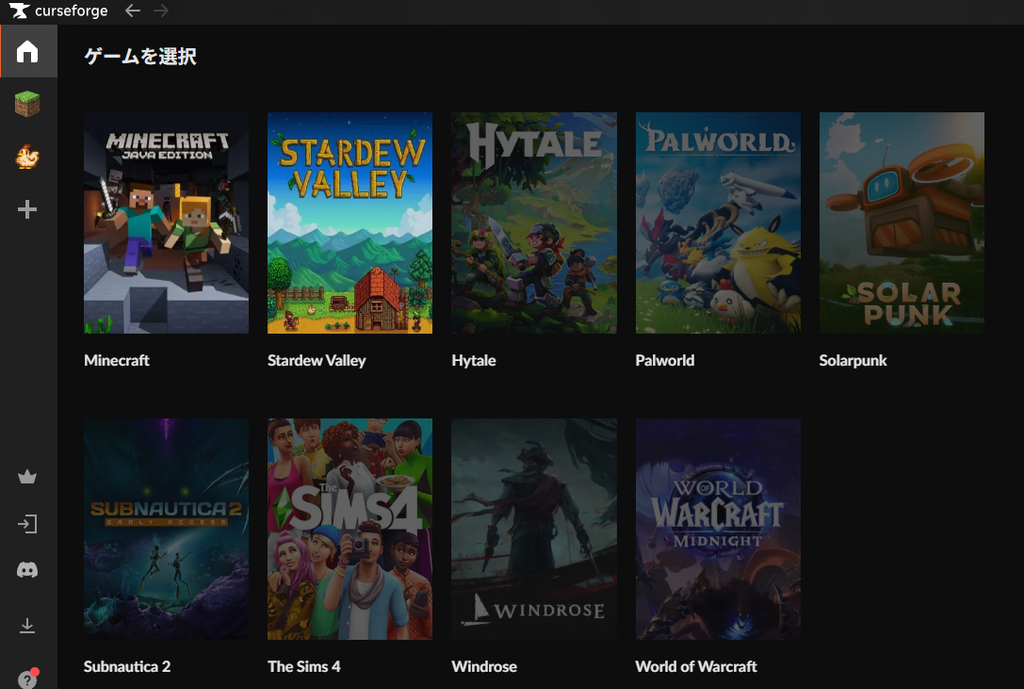Select The Sims 4 cover art

tap(350, 529)
